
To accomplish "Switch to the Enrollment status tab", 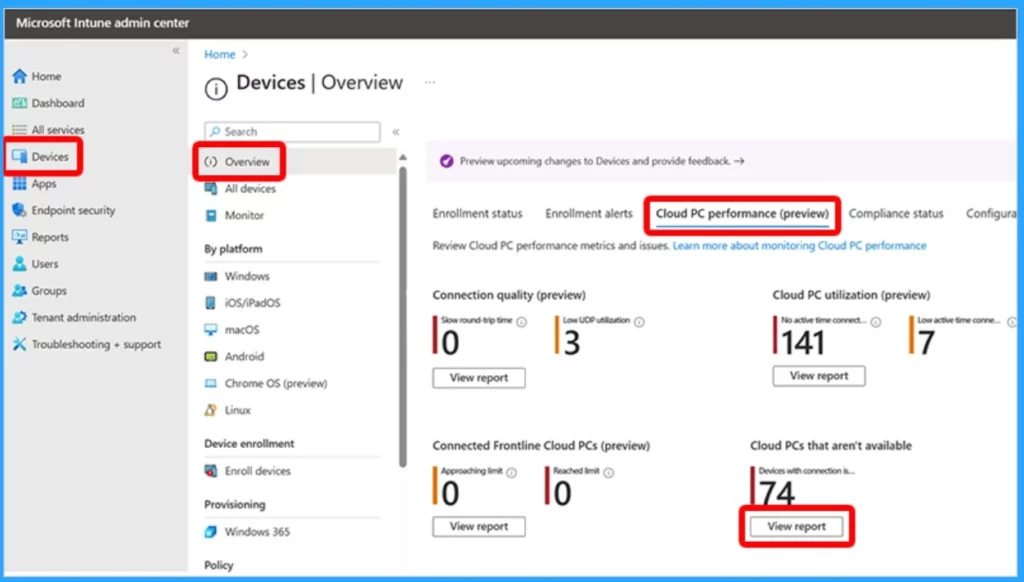I will pyautogui.click(x=477, y=214).
